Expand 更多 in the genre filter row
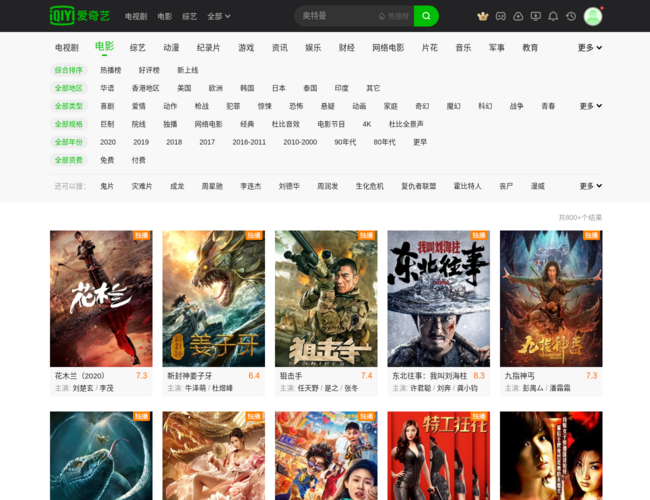The height and width of the screenshot is (500, 650). [591, 106]
